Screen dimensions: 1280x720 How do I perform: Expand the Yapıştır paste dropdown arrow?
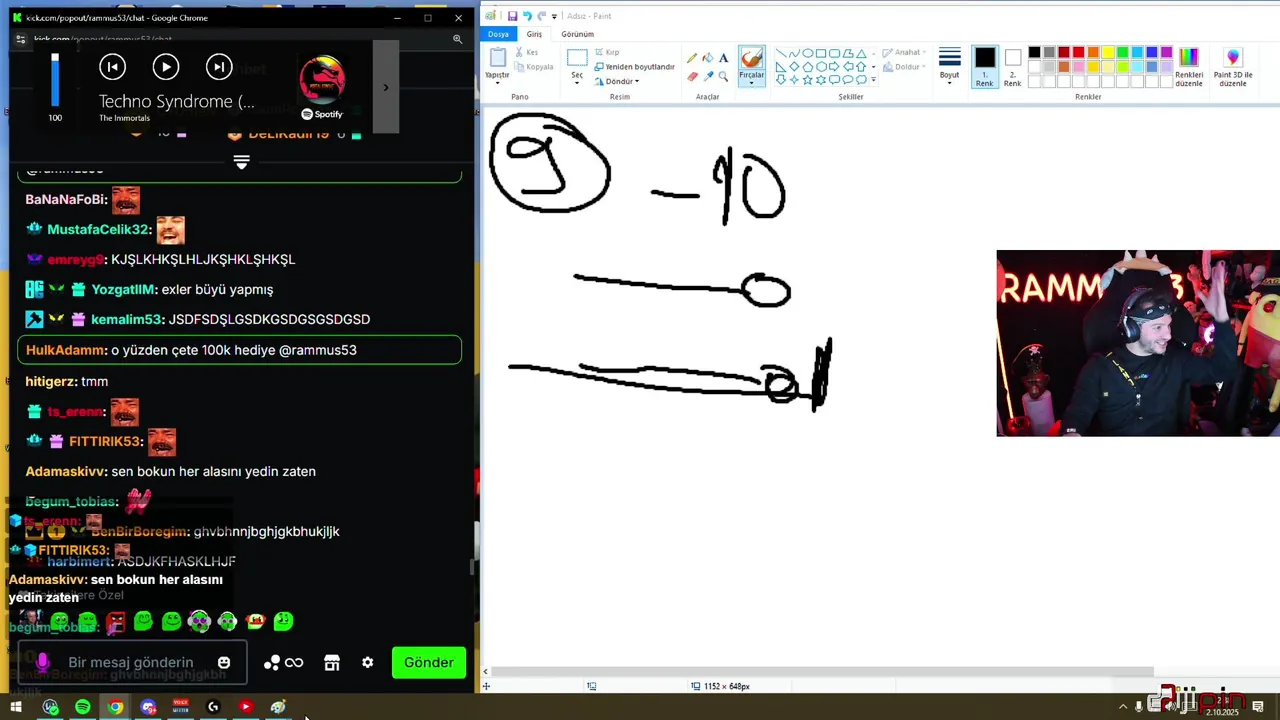[x=497, y=82]
